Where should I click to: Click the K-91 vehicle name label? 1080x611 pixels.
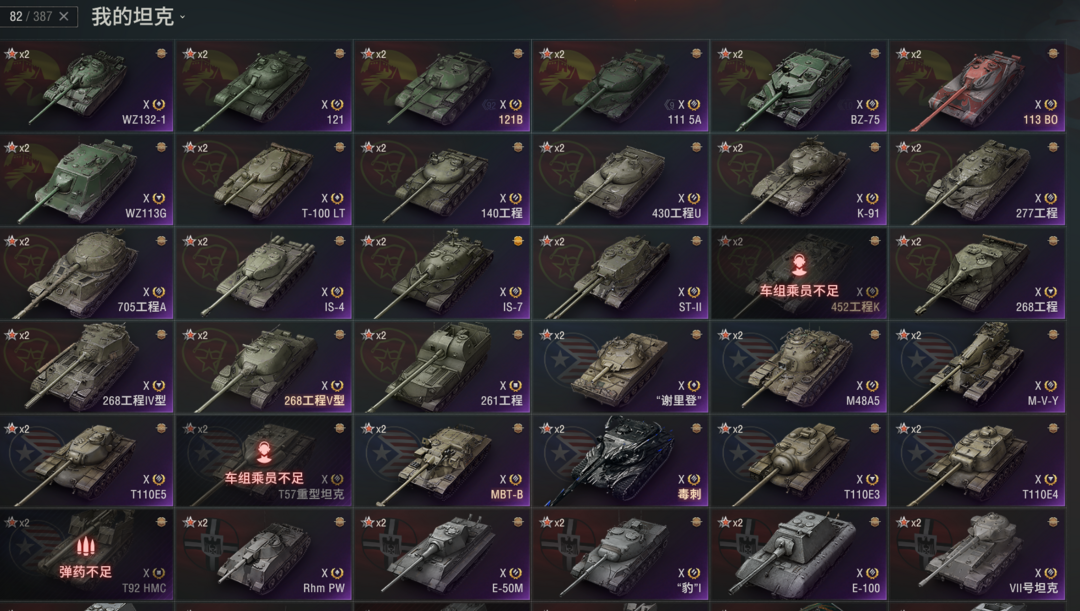pyautogui.click(x=868, y=214)
